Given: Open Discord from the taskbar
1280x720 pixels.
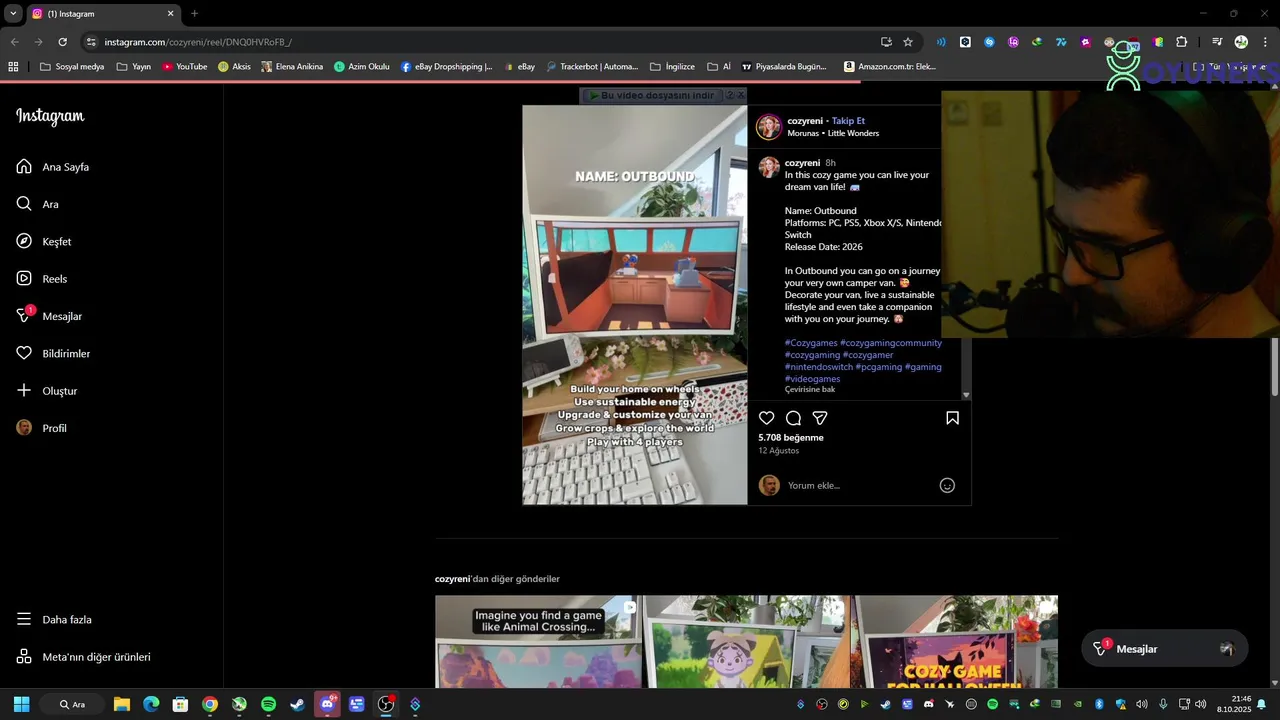Looking at the screenshot, I should point(327,704).
